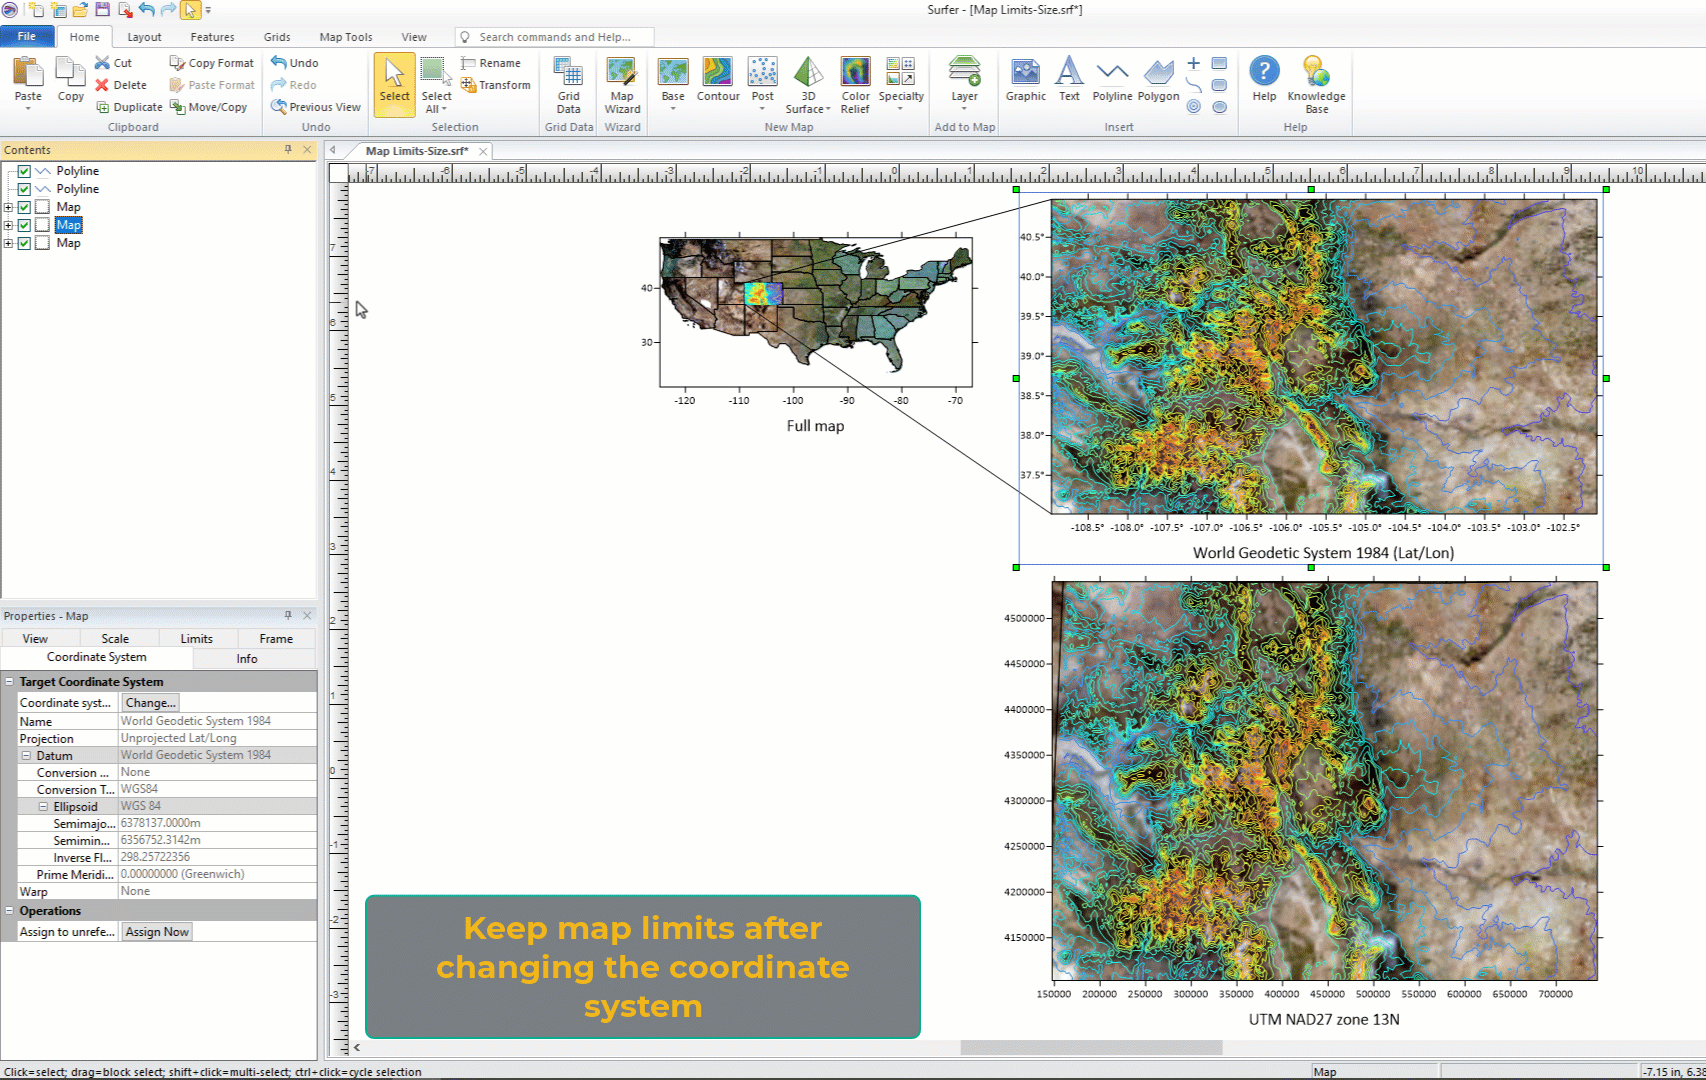1706x1080 pixels.
Task: Collapse the Ellipsoid property group
Action: coord(43,807)
